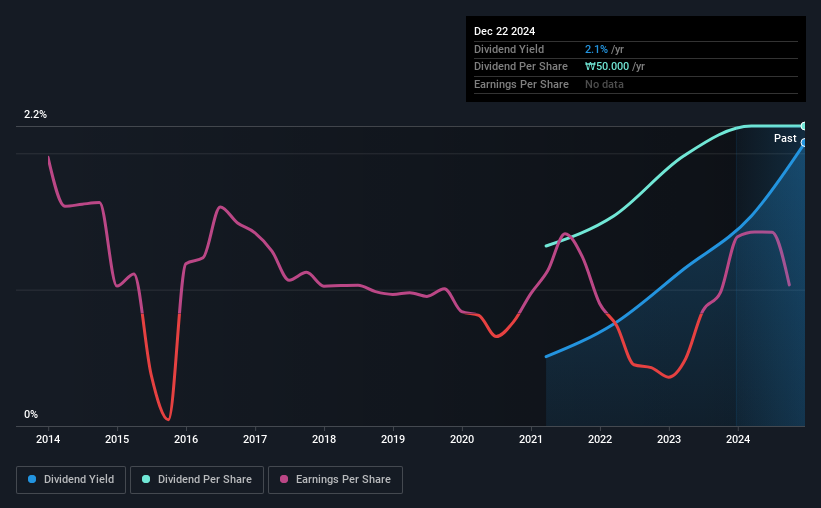Click the Dec 22 2024 tooltip date header
The image size is (821, 508).
coord(504,31)
